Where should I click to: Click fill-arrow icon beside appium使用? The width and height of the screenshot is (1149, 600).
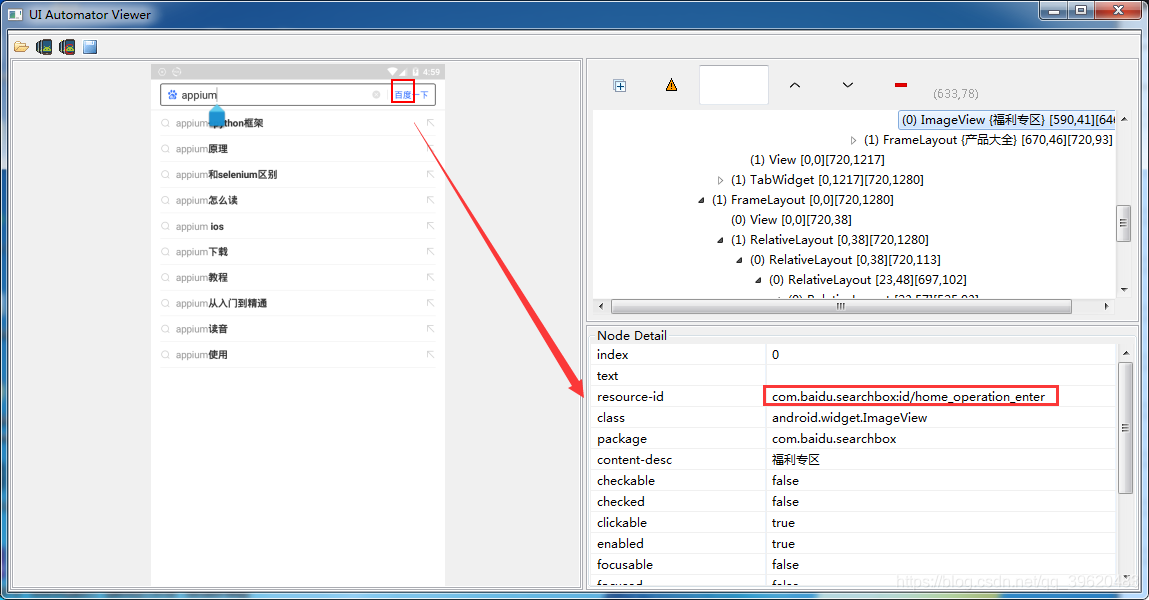click(x=430, y=354)
